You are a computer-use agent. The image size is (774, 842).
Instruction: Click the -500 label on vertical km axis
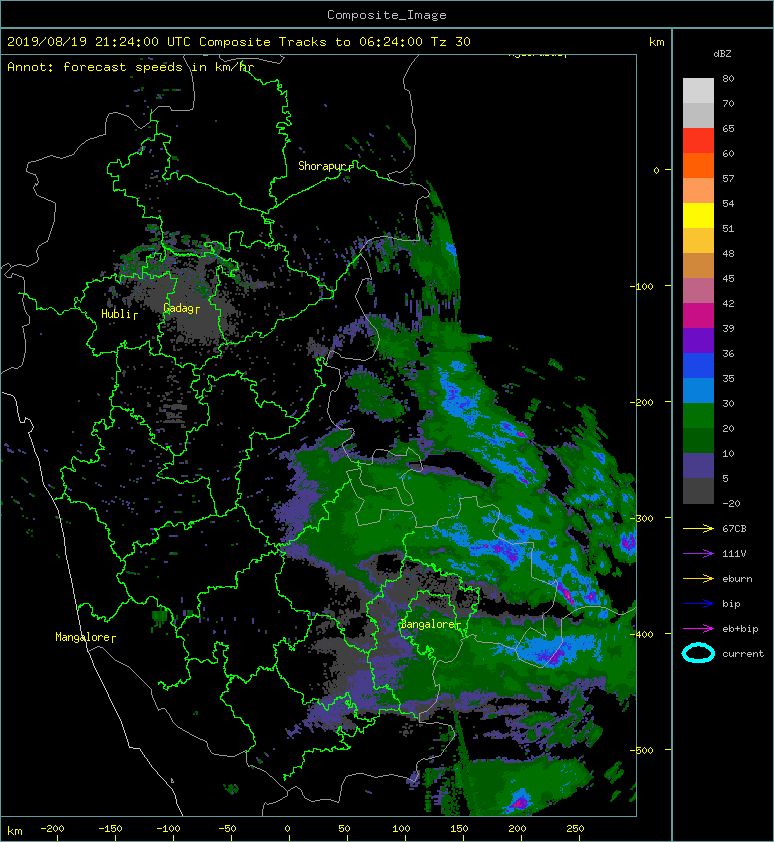pos(641,750)
